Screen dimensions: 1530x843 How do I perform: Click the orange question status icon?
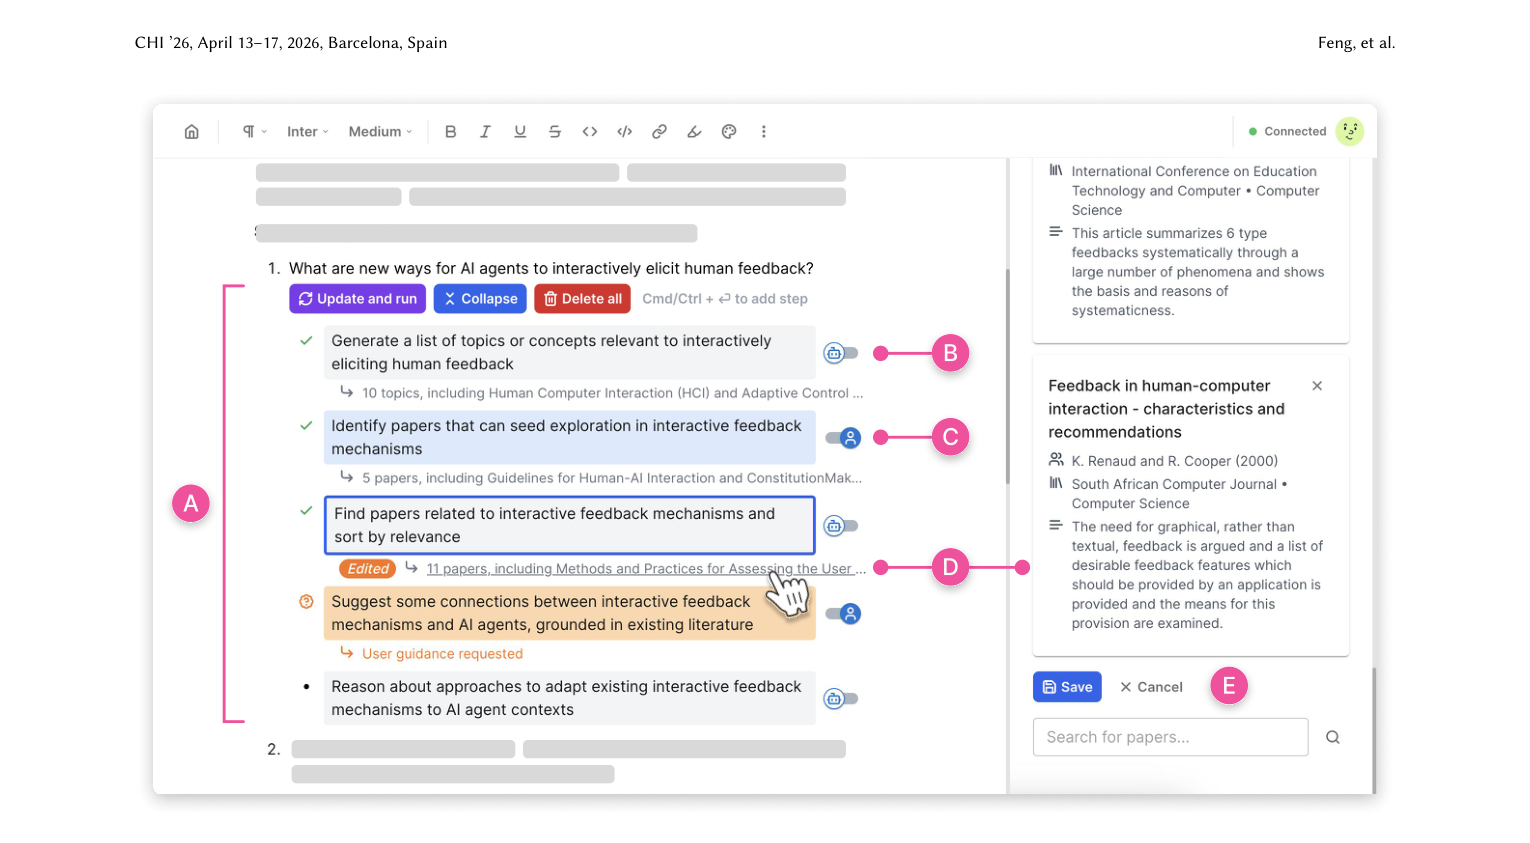(306, 602)
